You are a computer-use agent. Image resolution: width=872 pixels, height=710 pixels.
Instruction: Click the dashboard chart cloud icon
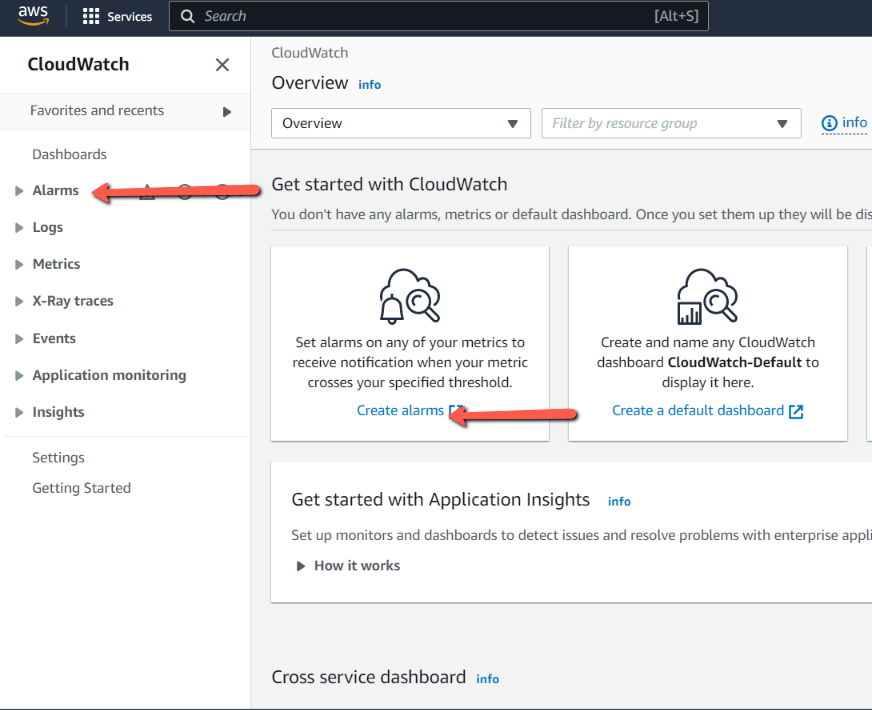707,296
